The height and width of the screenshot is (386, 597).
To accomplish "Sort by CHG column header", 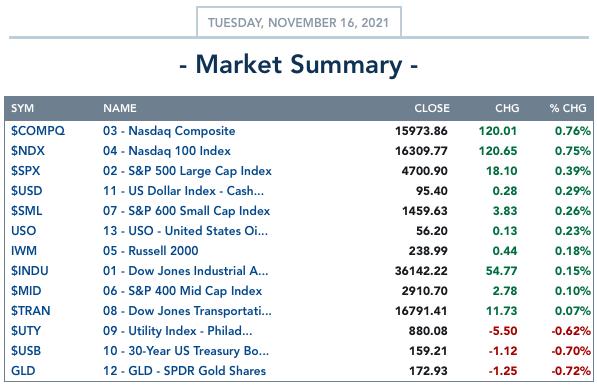I will [x=507, y=108].
